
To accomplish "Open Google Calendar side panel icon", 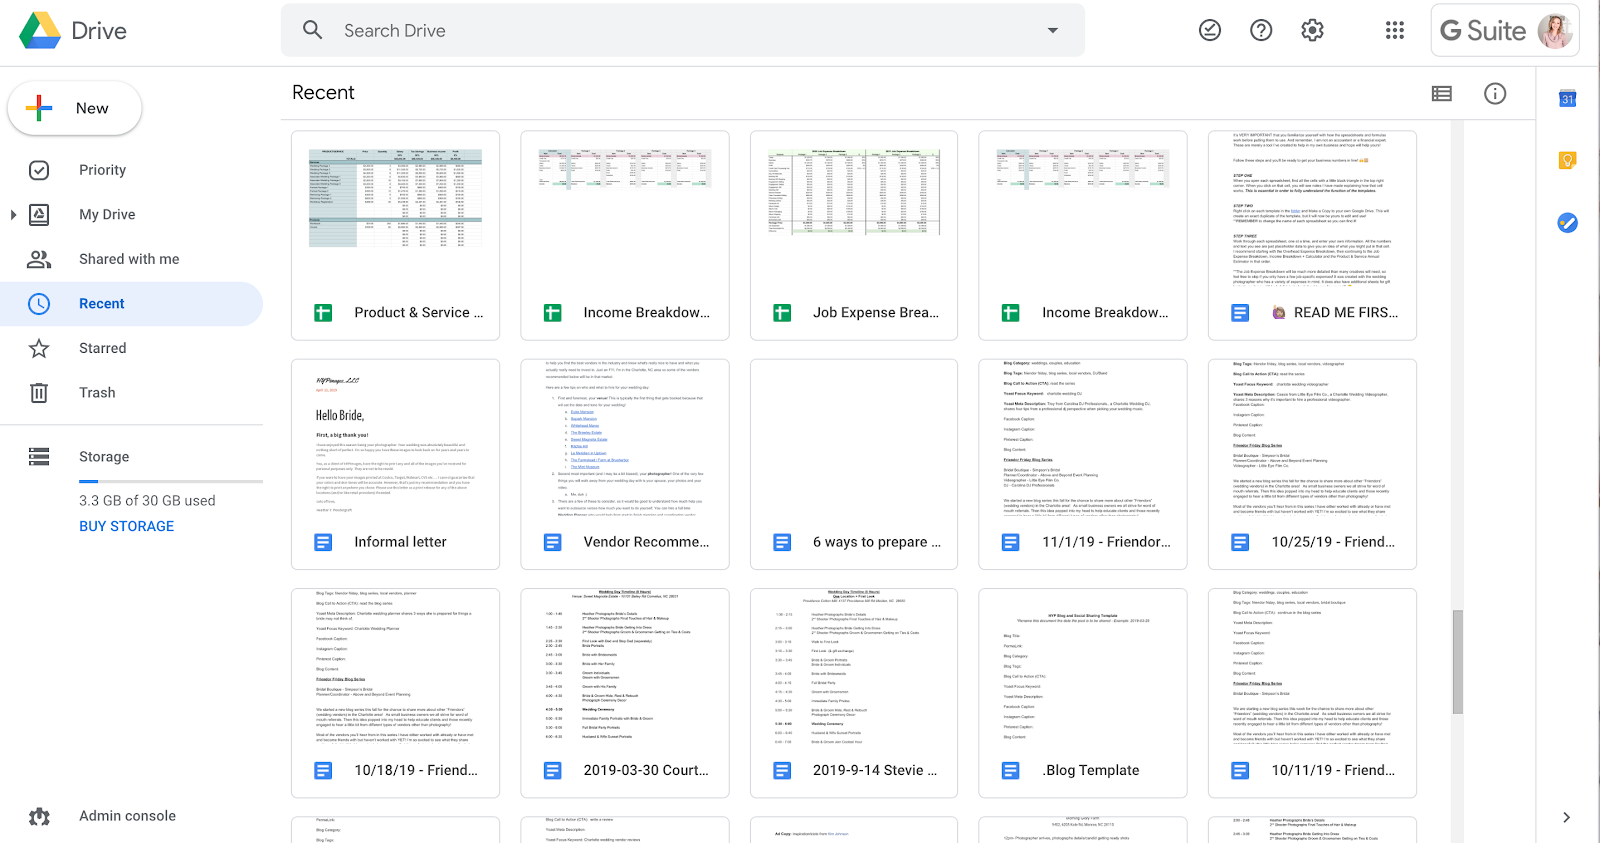I will (x=1568, y=98).
